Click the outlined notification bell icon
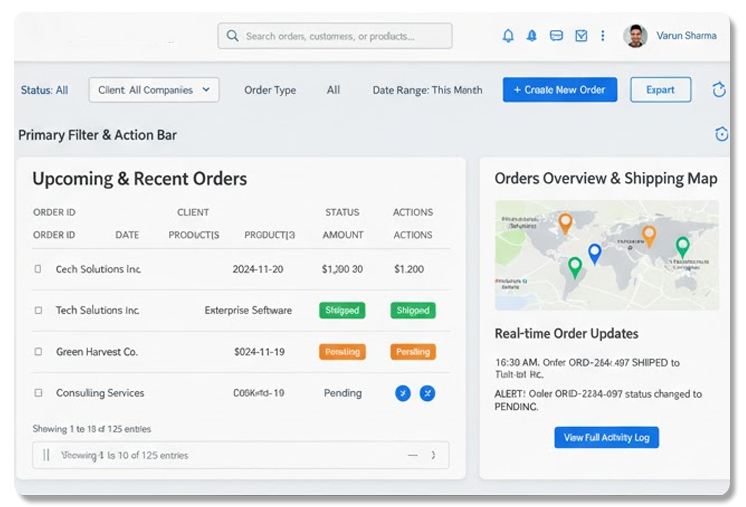The height and width of the screenshot is (507, 746). pos(508,36)
